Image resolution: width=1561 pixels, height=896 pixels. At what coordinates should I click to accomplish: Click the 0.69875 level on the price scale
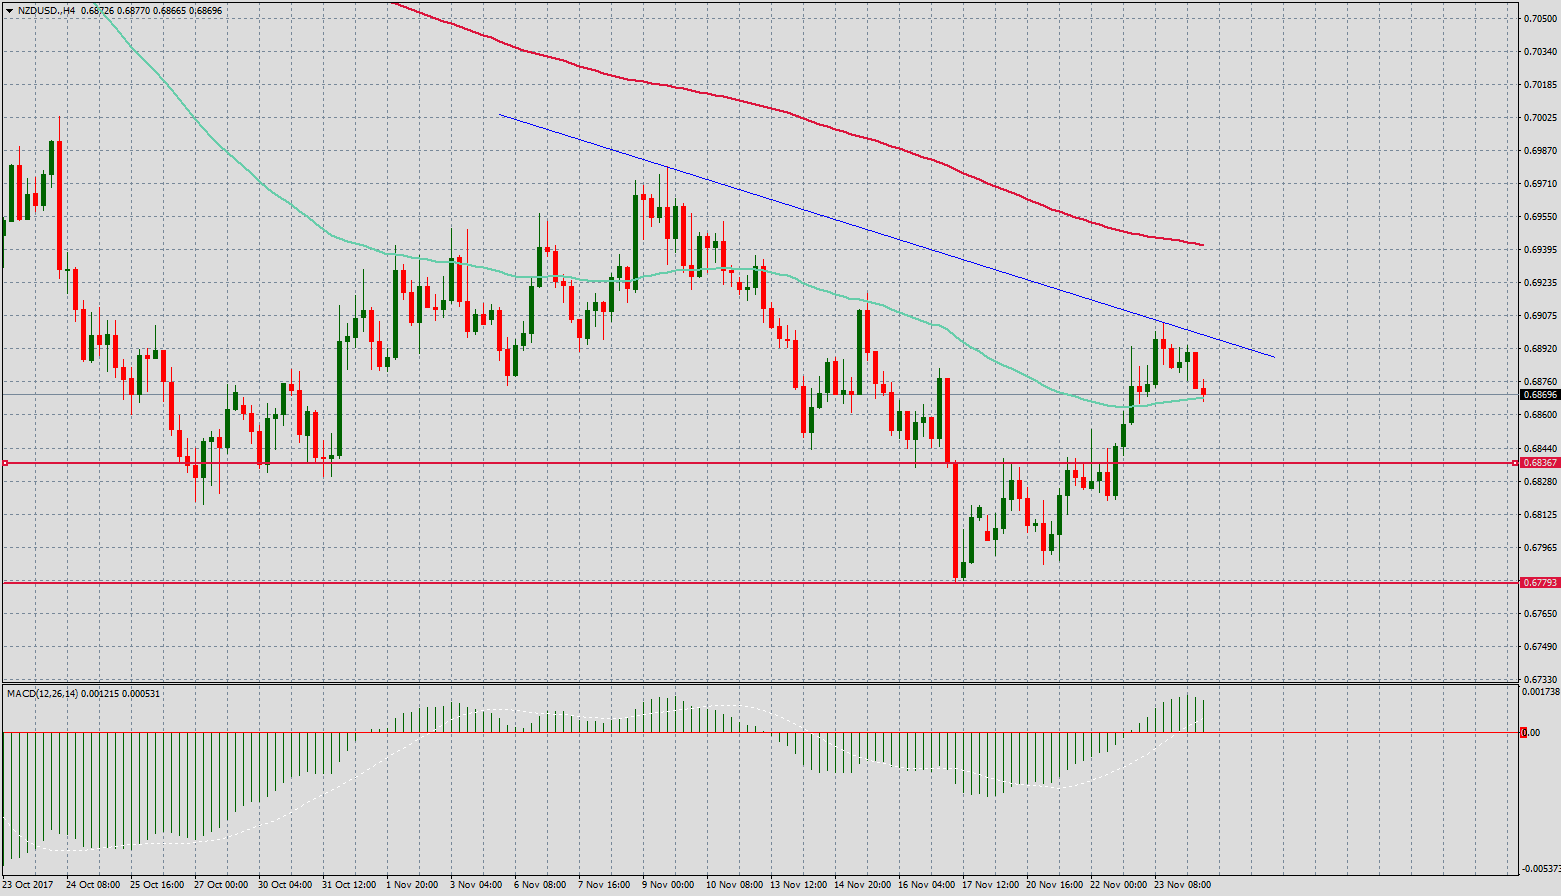coord(1537,151)
